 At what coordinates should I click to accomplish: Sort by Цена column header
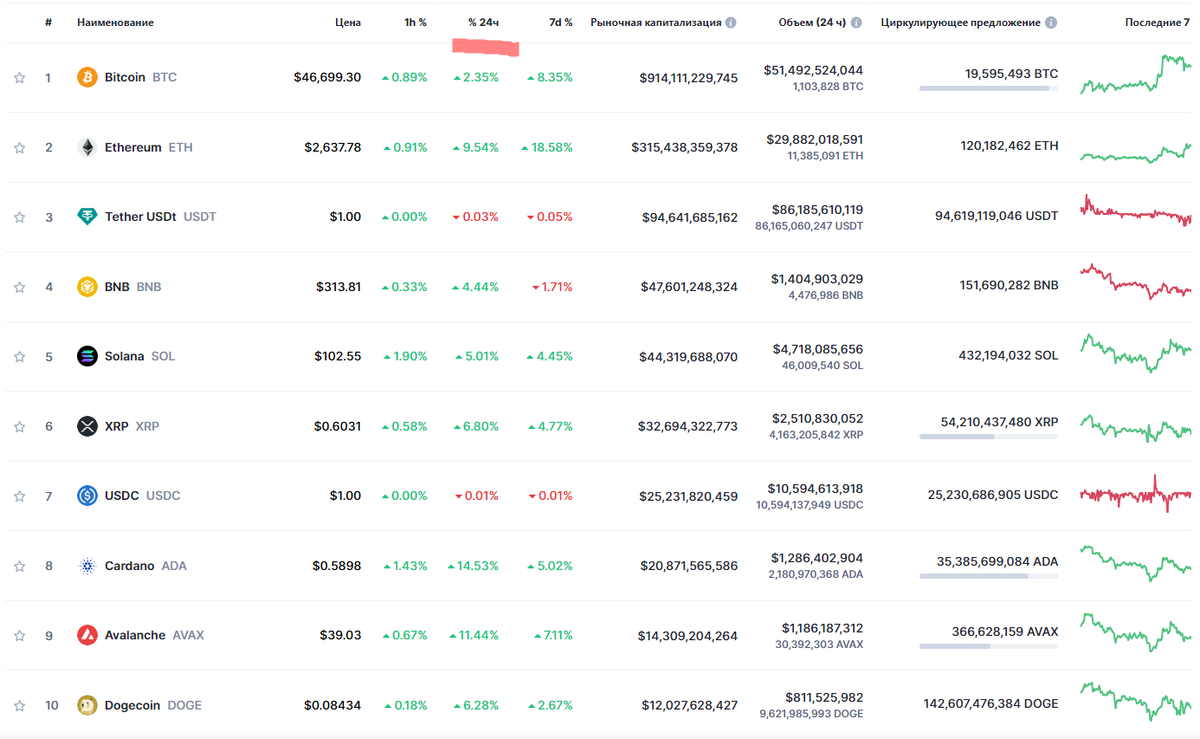(348, 22)
